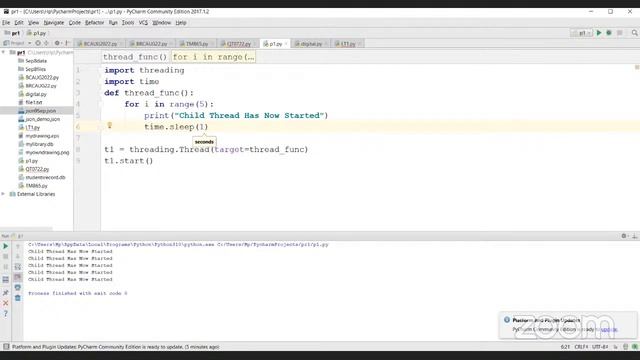Switch to QT0722.py editor tab
The height and width of the screenshot is (360, 640).
tap(238, 44)
